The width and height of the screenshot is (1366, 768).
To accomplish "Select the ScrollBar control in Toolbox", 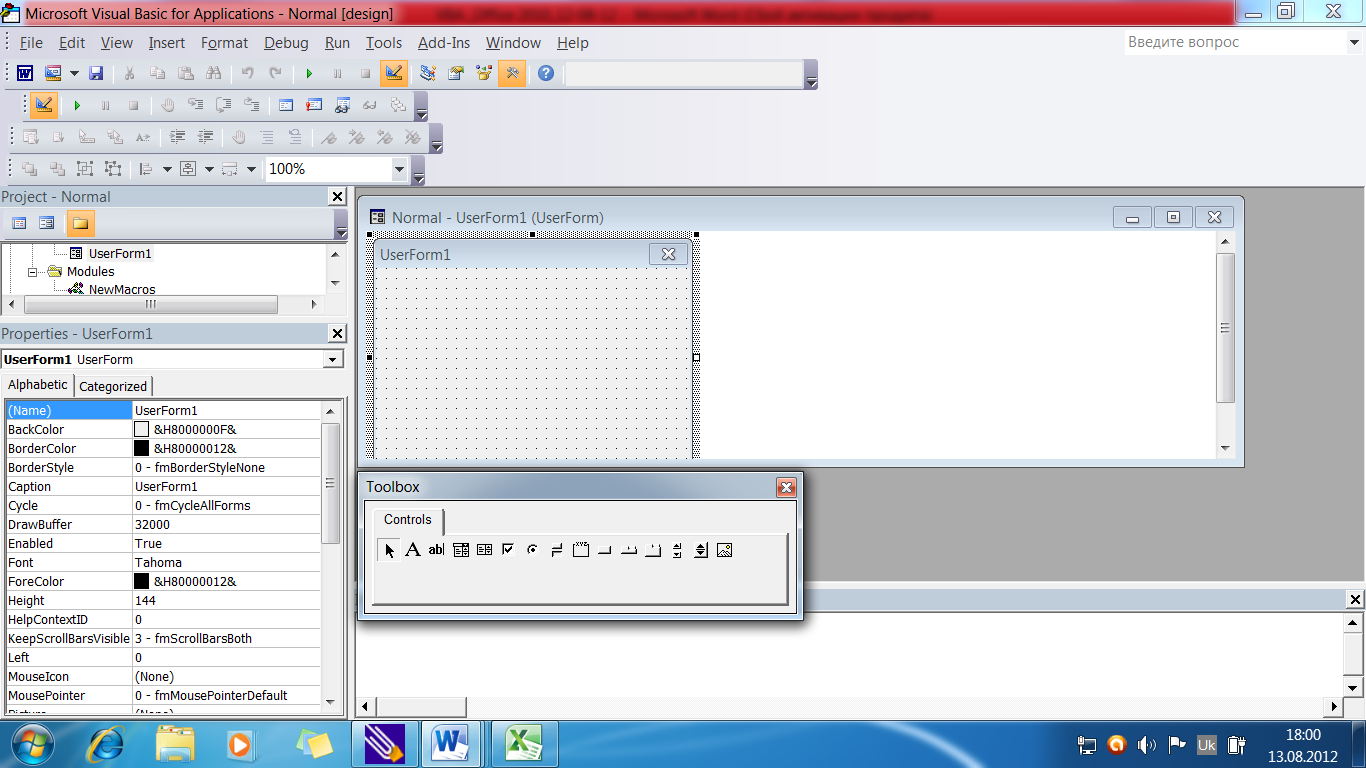I will tap(677, 549).
